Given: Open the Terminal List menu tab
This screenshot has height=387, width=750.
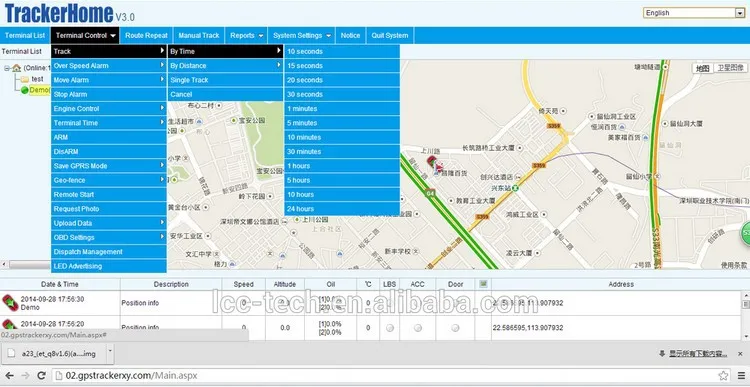Looking at the screenshot, I should click(25, 35).
